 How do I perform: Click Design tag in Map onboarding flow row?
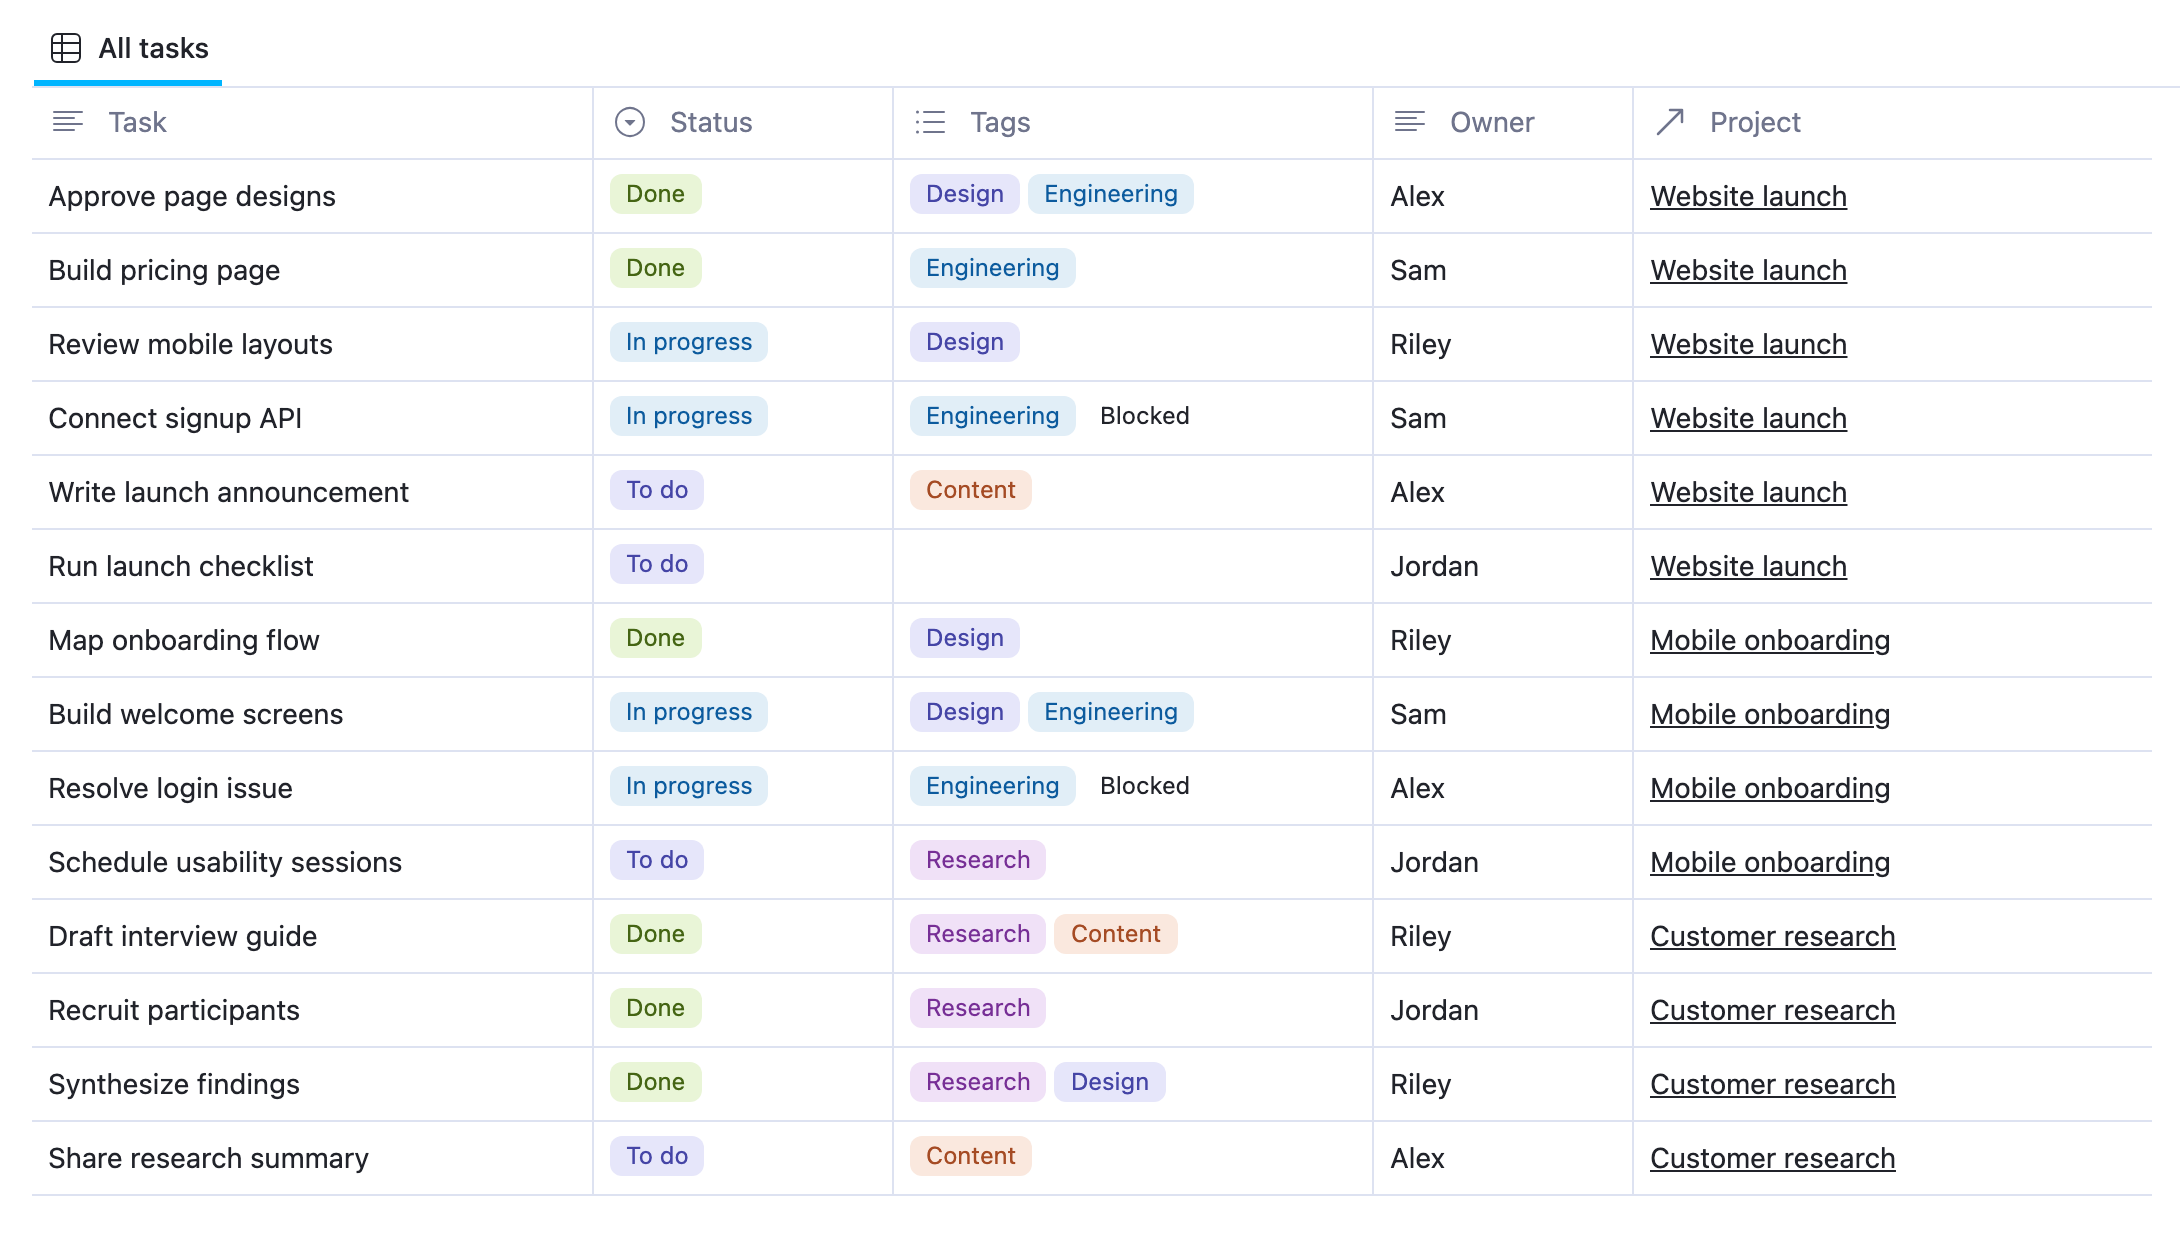tap(965, 638)
